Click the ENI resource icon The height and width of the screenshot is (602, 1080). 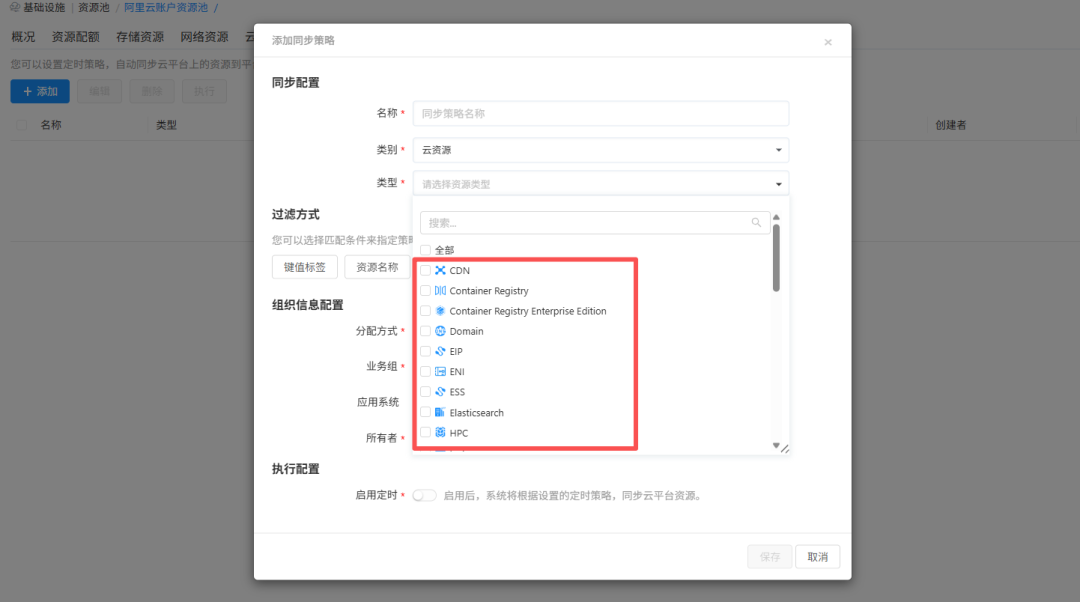[x=440, y=372]
